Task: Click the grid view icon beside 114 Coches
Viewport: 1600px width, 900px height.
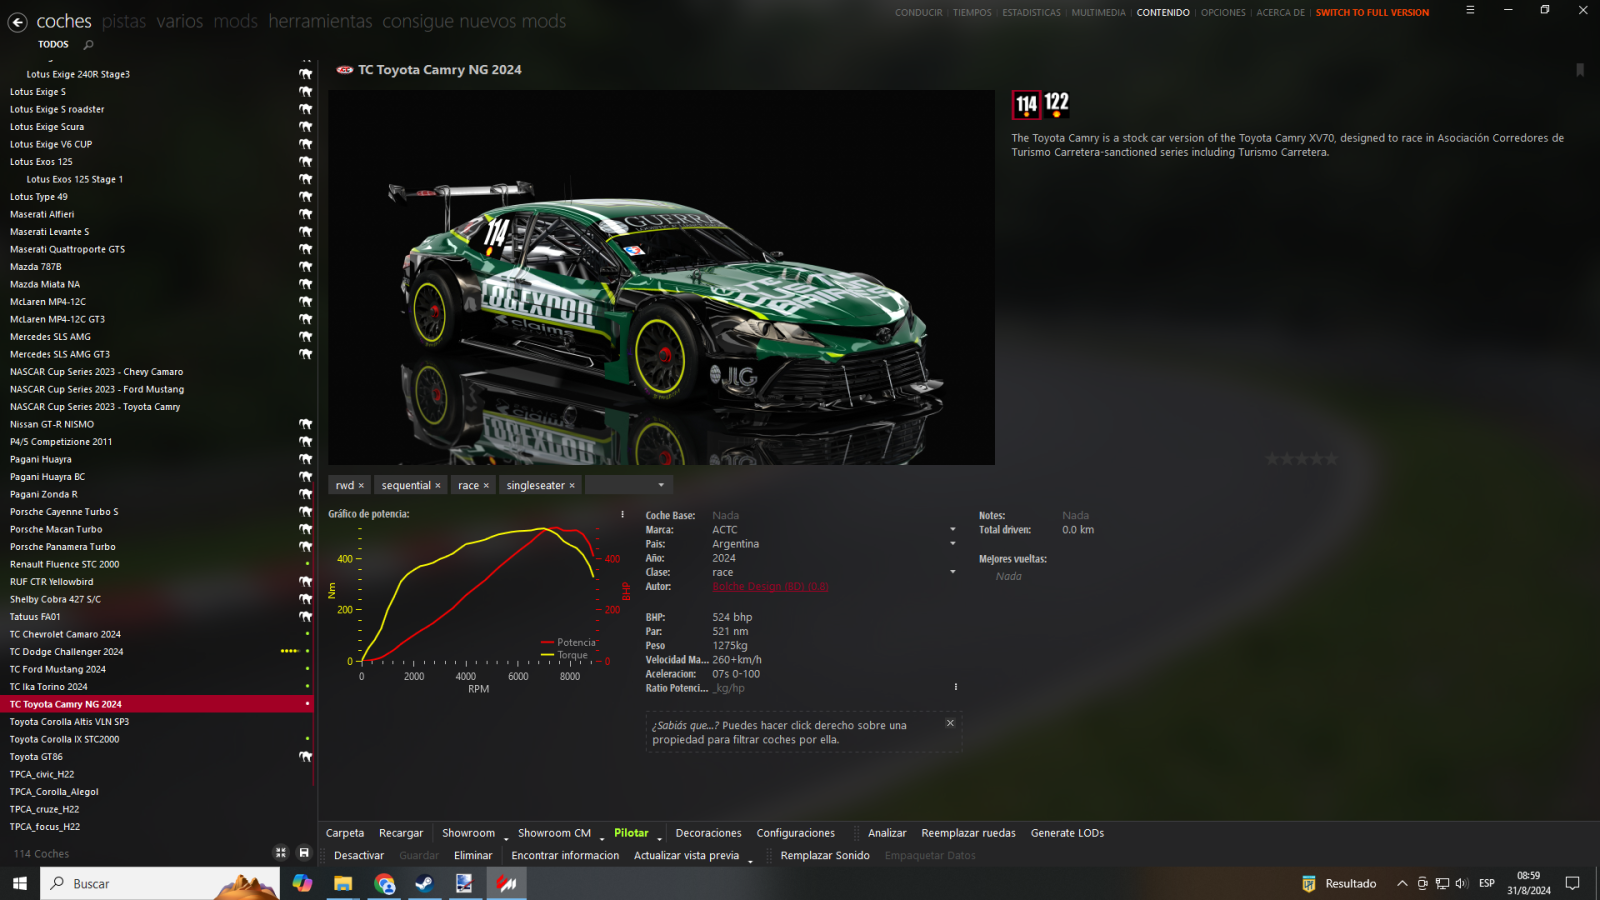Action: (281, 853)
